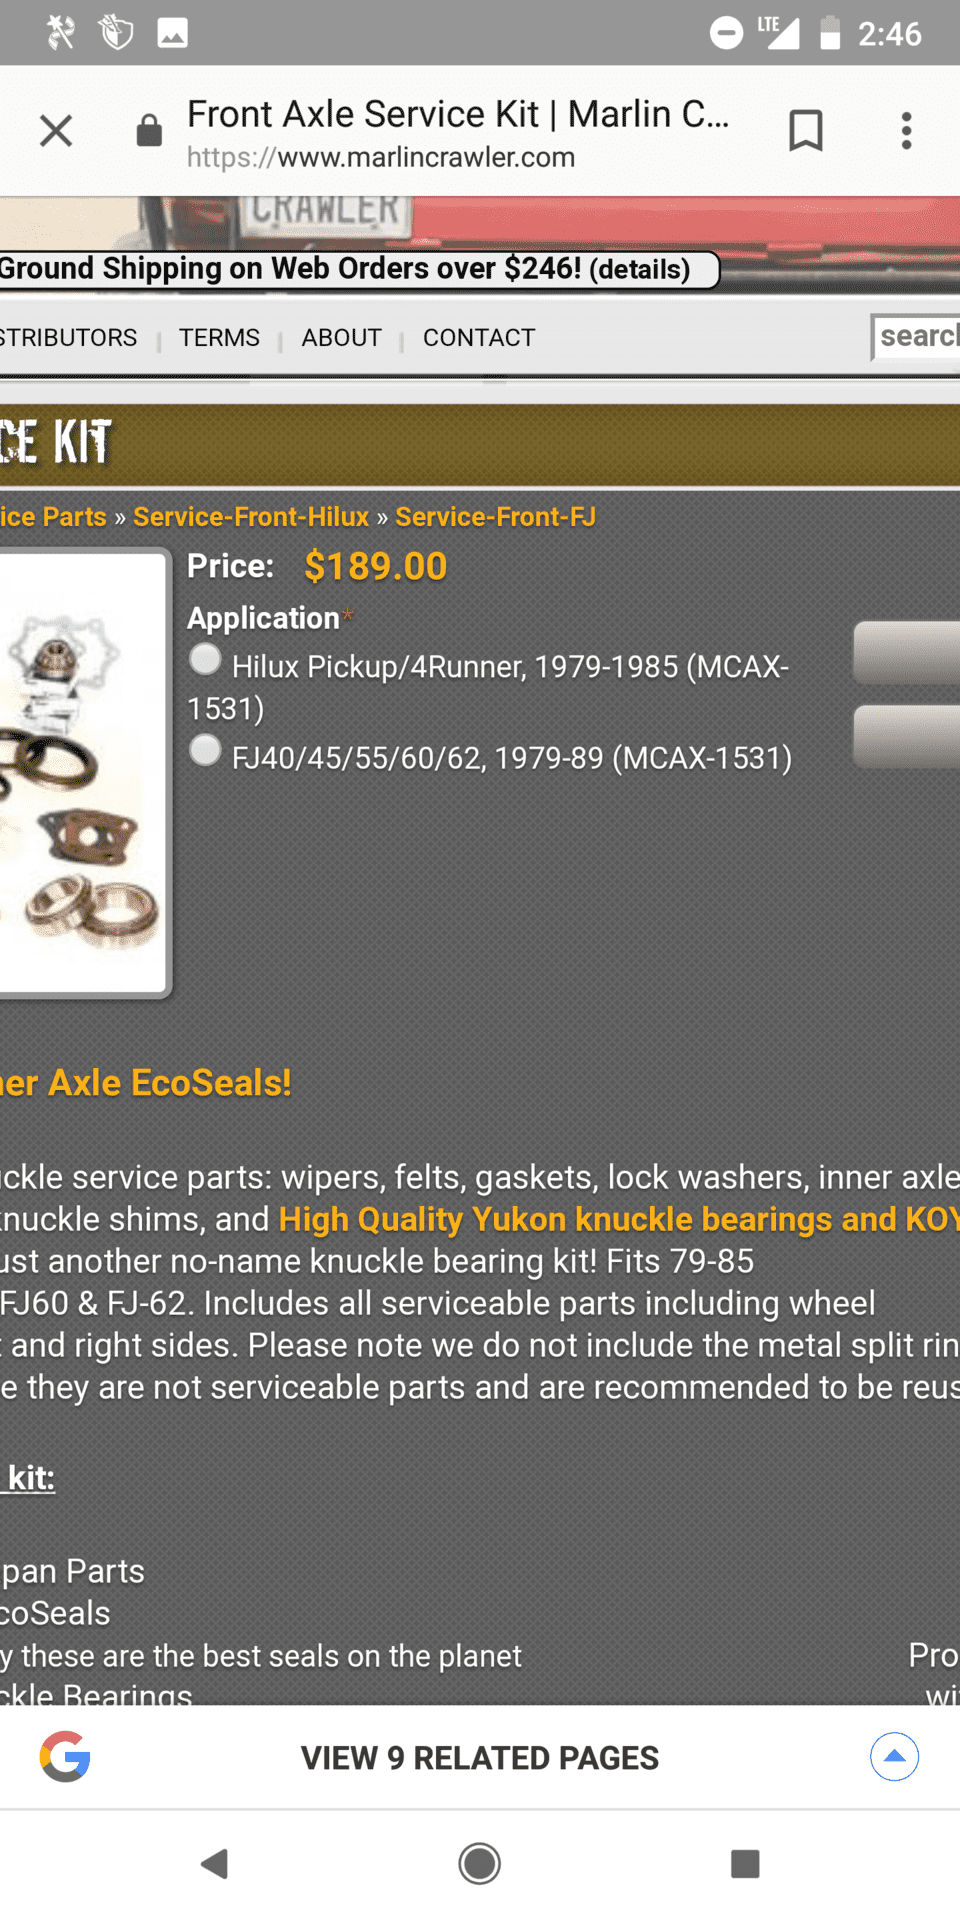This screenshot has width=960, height=1920.
Task: Select FJ40/45/55/60/62 1979-89 radio option
Action: [205, 750]
